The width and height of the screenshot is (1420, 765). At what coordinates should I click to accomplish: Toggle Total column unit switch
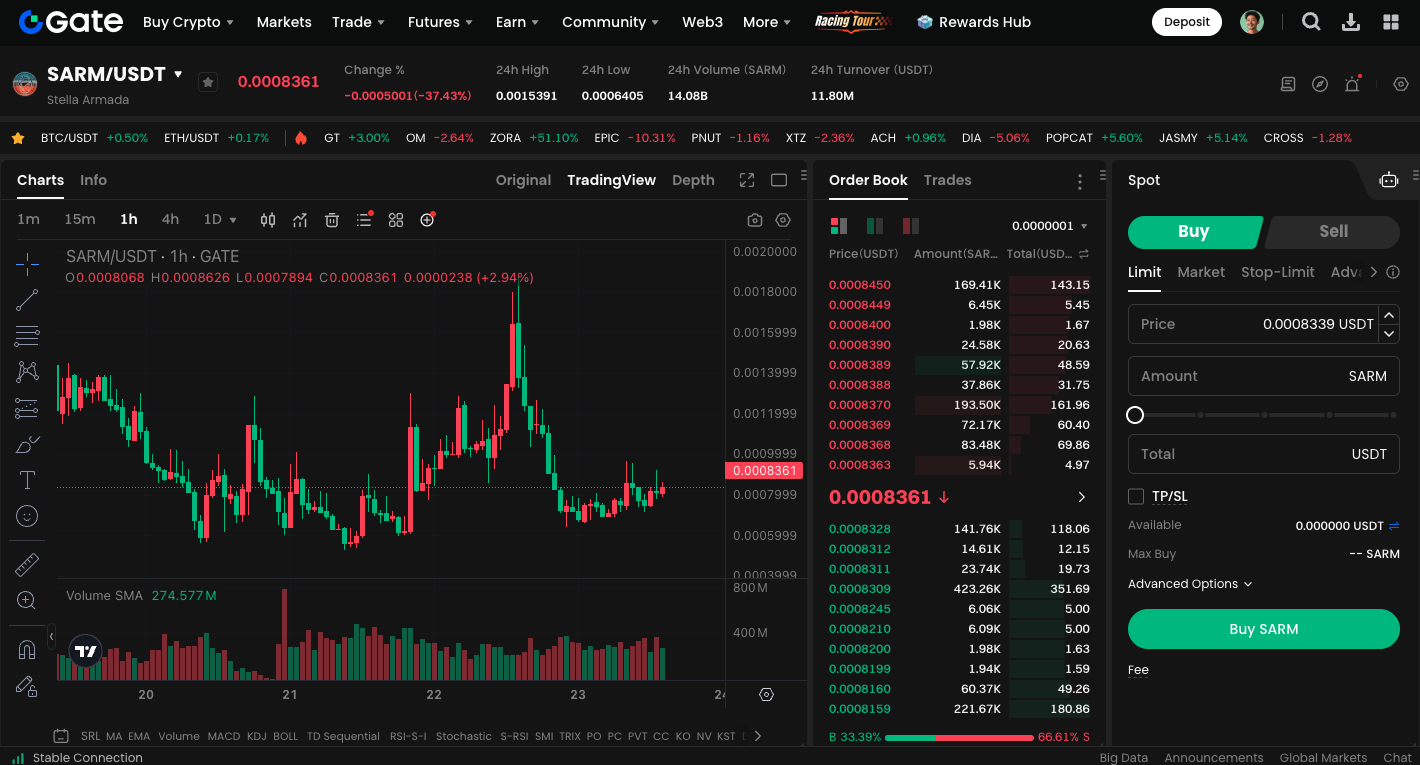pyautogui.click(x=1084, y=254)
